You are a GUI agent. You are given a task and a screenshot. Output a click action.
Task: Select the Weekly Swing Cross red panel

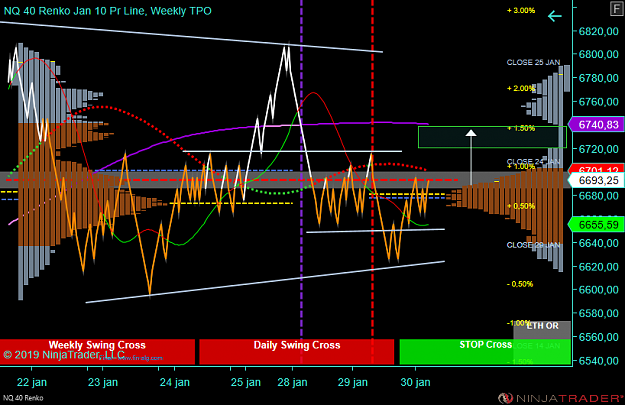click(97, 351)
